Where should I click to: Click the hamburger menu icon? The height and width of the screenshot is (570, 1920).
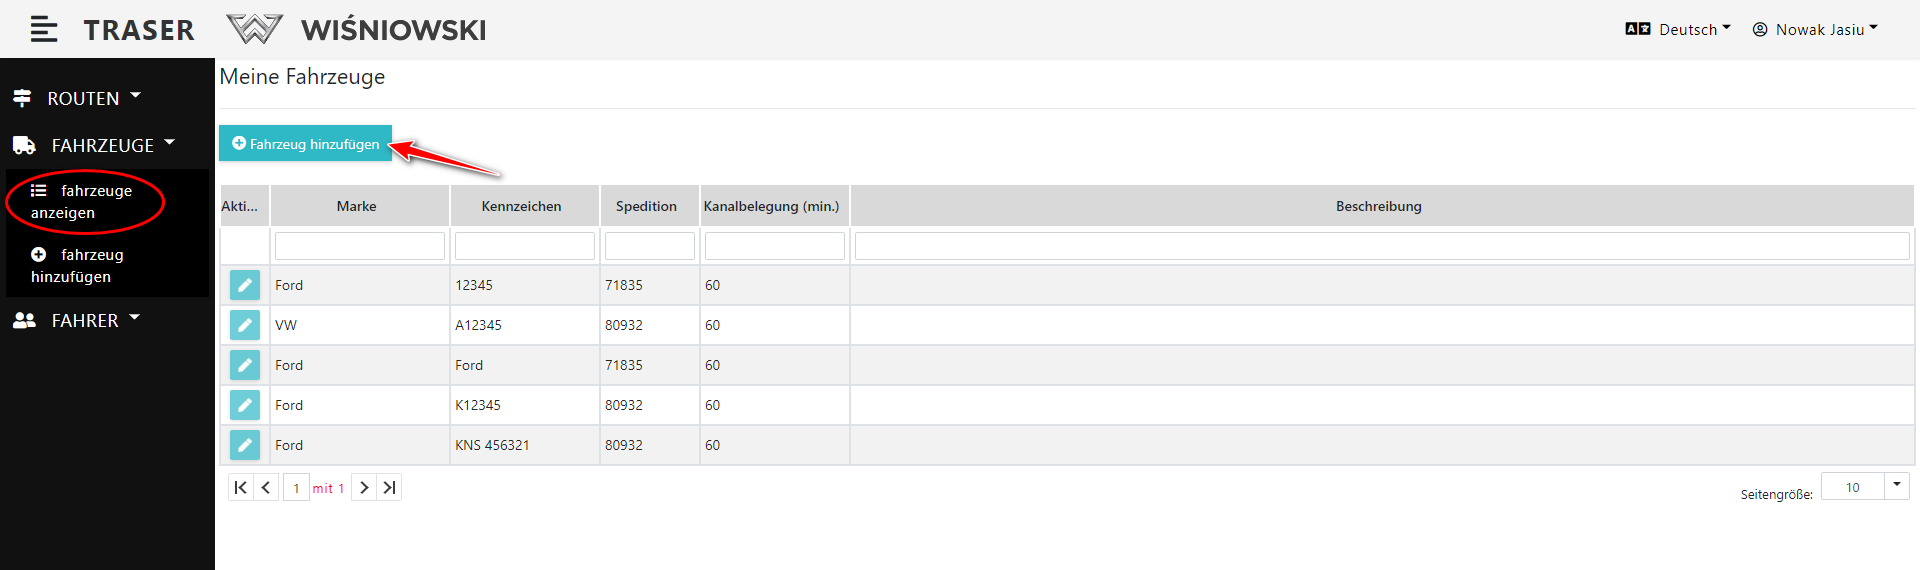[x=43, y=30]
